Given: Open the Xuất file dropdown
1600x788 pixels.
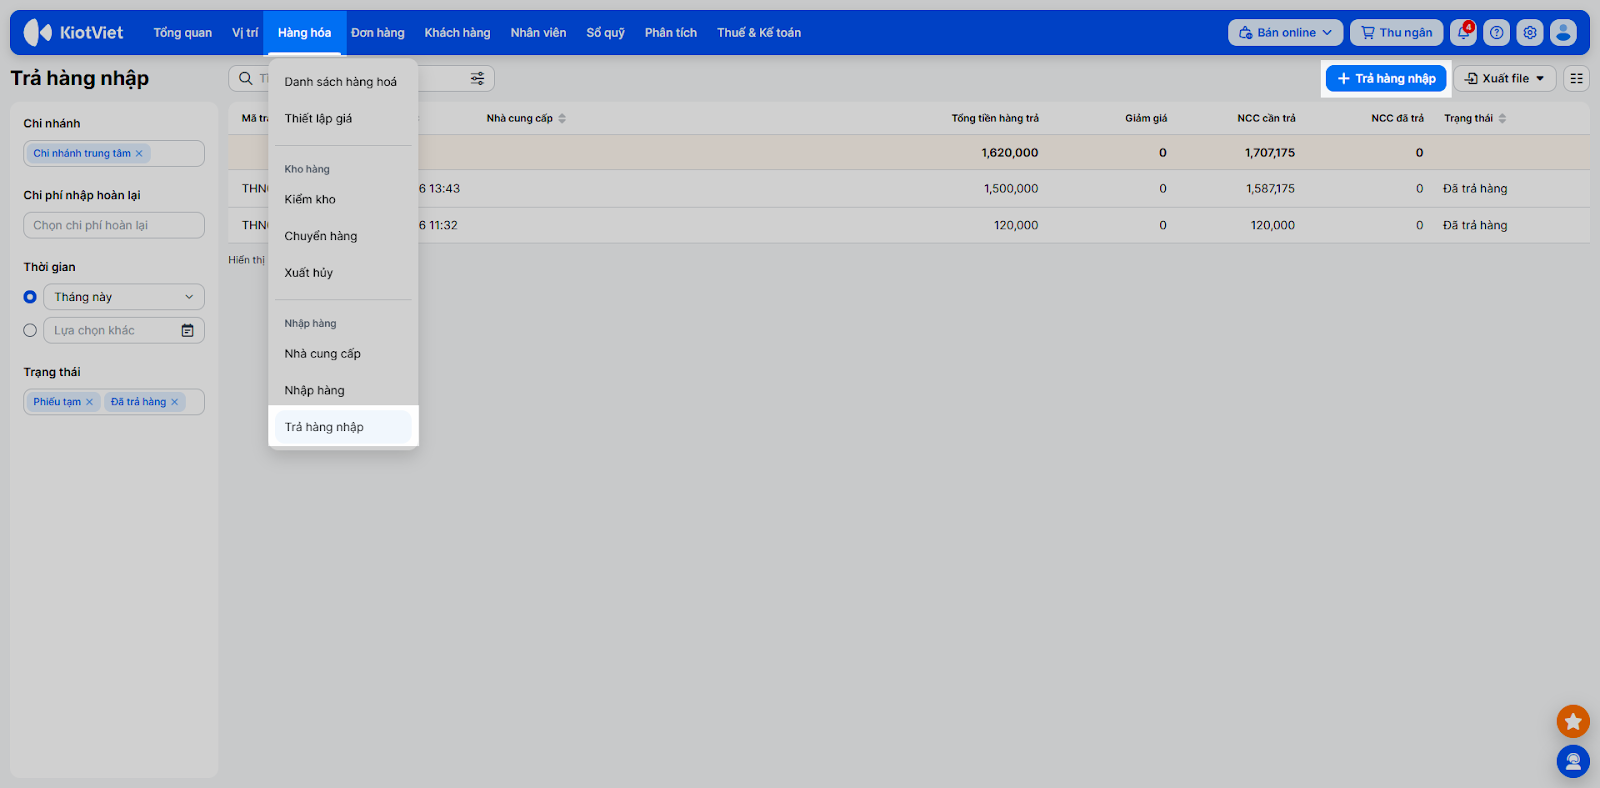Looking at the screenshot, I should pos(1504,78).
